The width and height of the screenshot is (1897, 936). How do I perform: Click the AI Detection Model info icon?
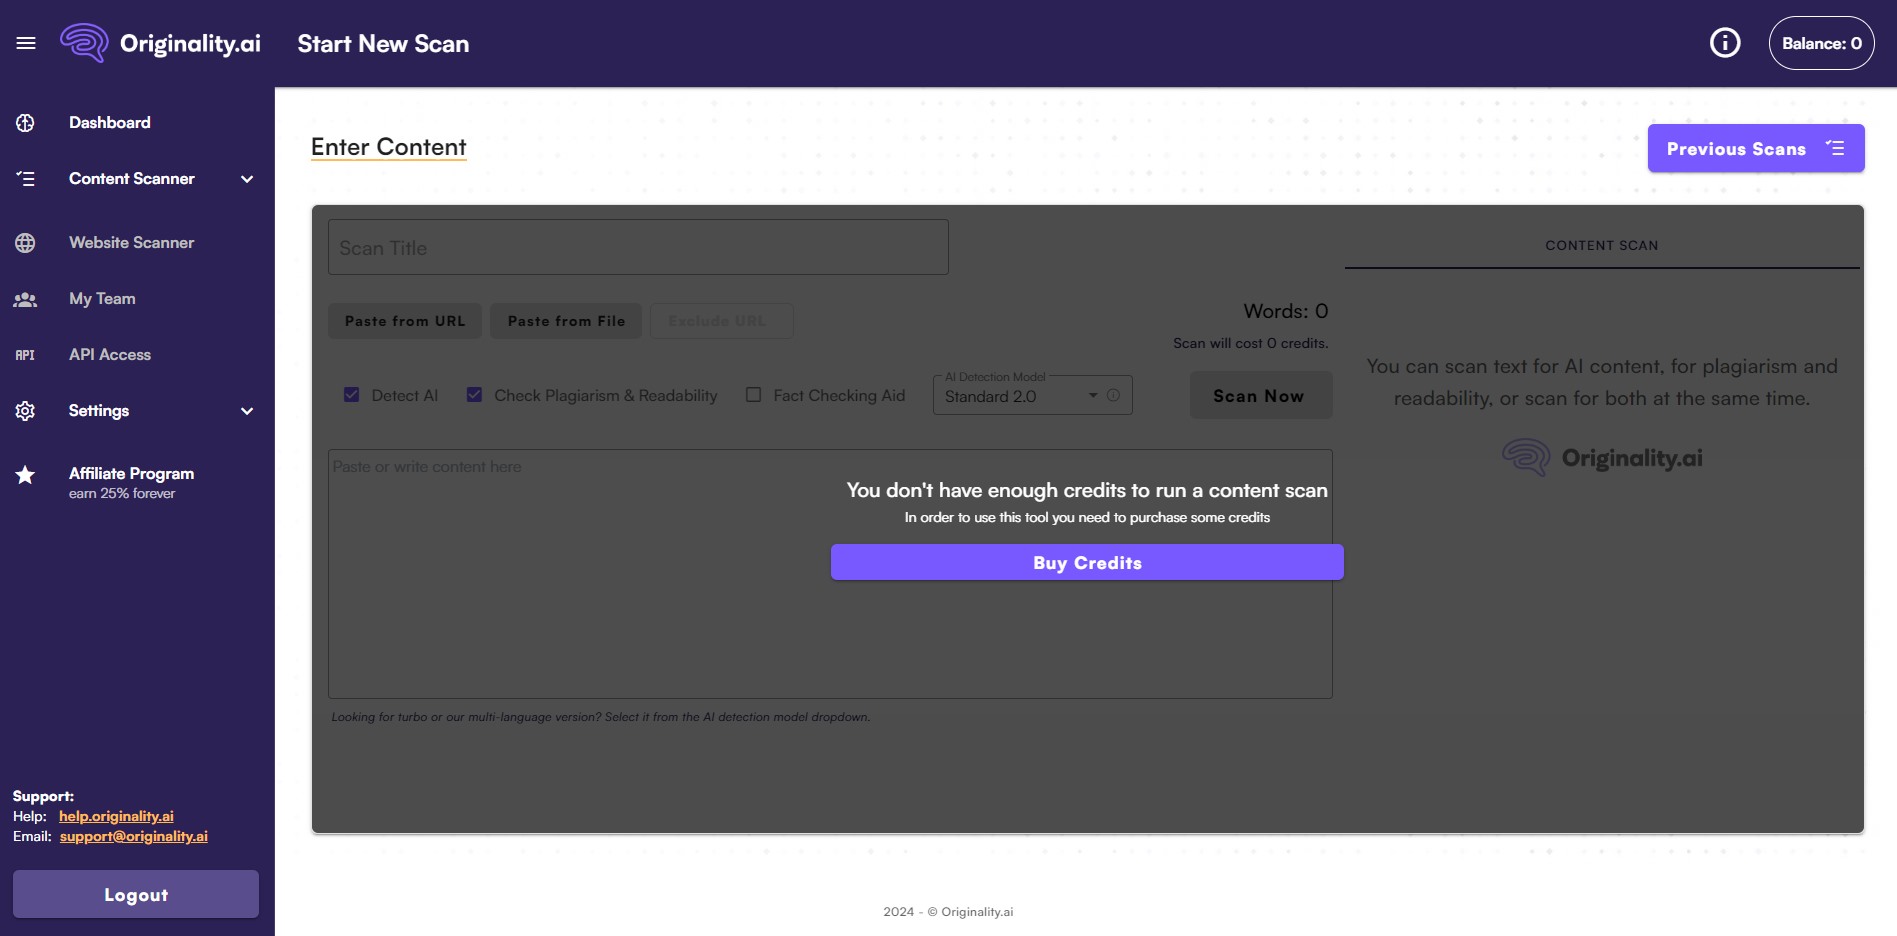tap(1113, 395)
